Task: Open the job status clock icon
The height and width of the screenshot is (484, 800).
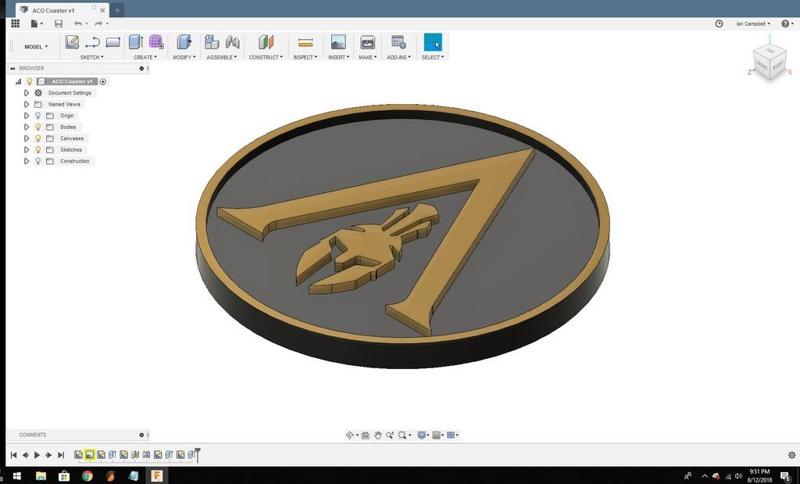Action: (x=719, y=23)
